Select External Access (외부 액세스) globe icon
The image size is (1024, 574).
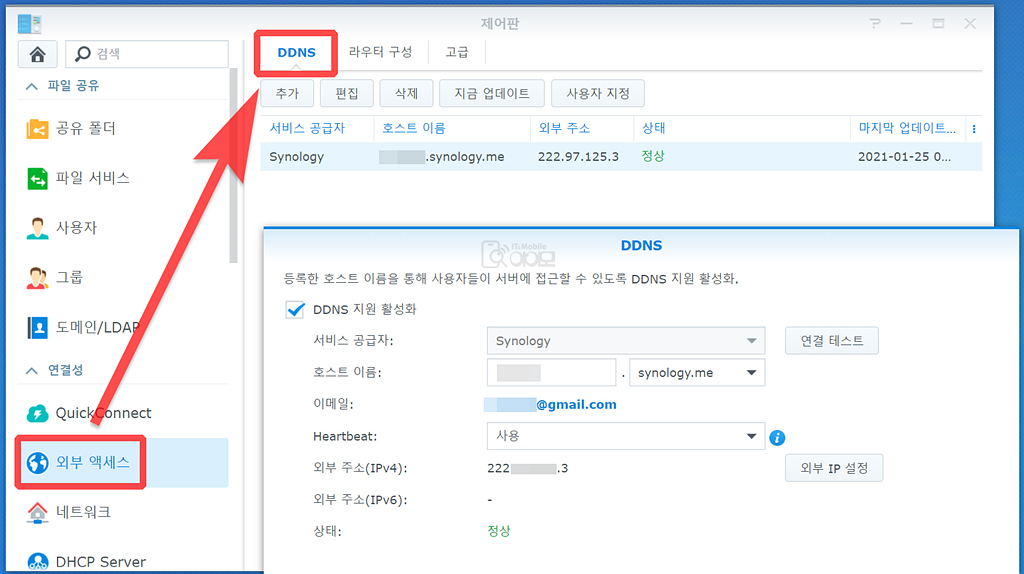coord(37,462)
